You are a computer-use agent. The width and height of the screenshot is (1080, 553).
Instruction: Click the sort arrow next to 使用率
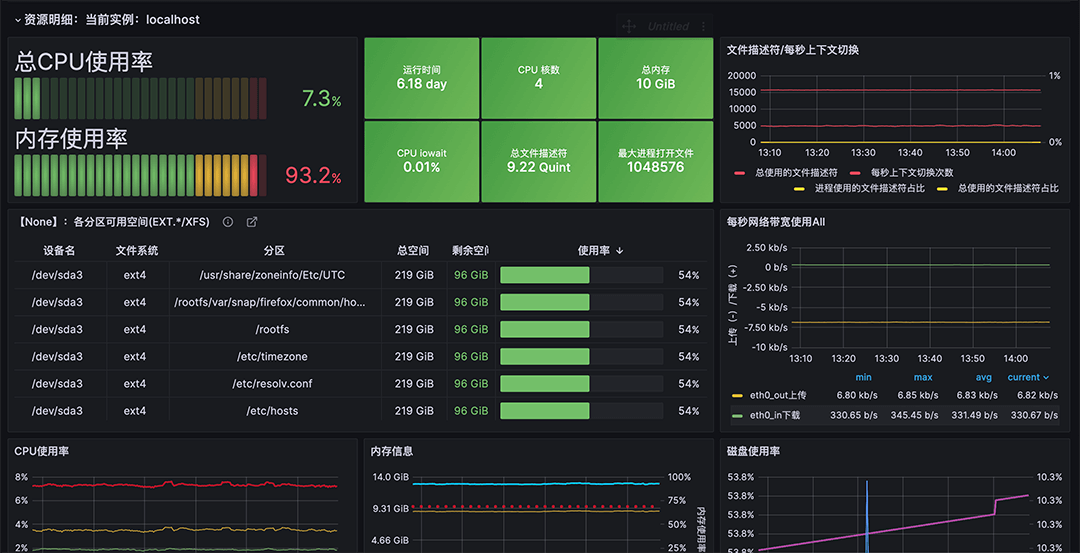(619, 251)
